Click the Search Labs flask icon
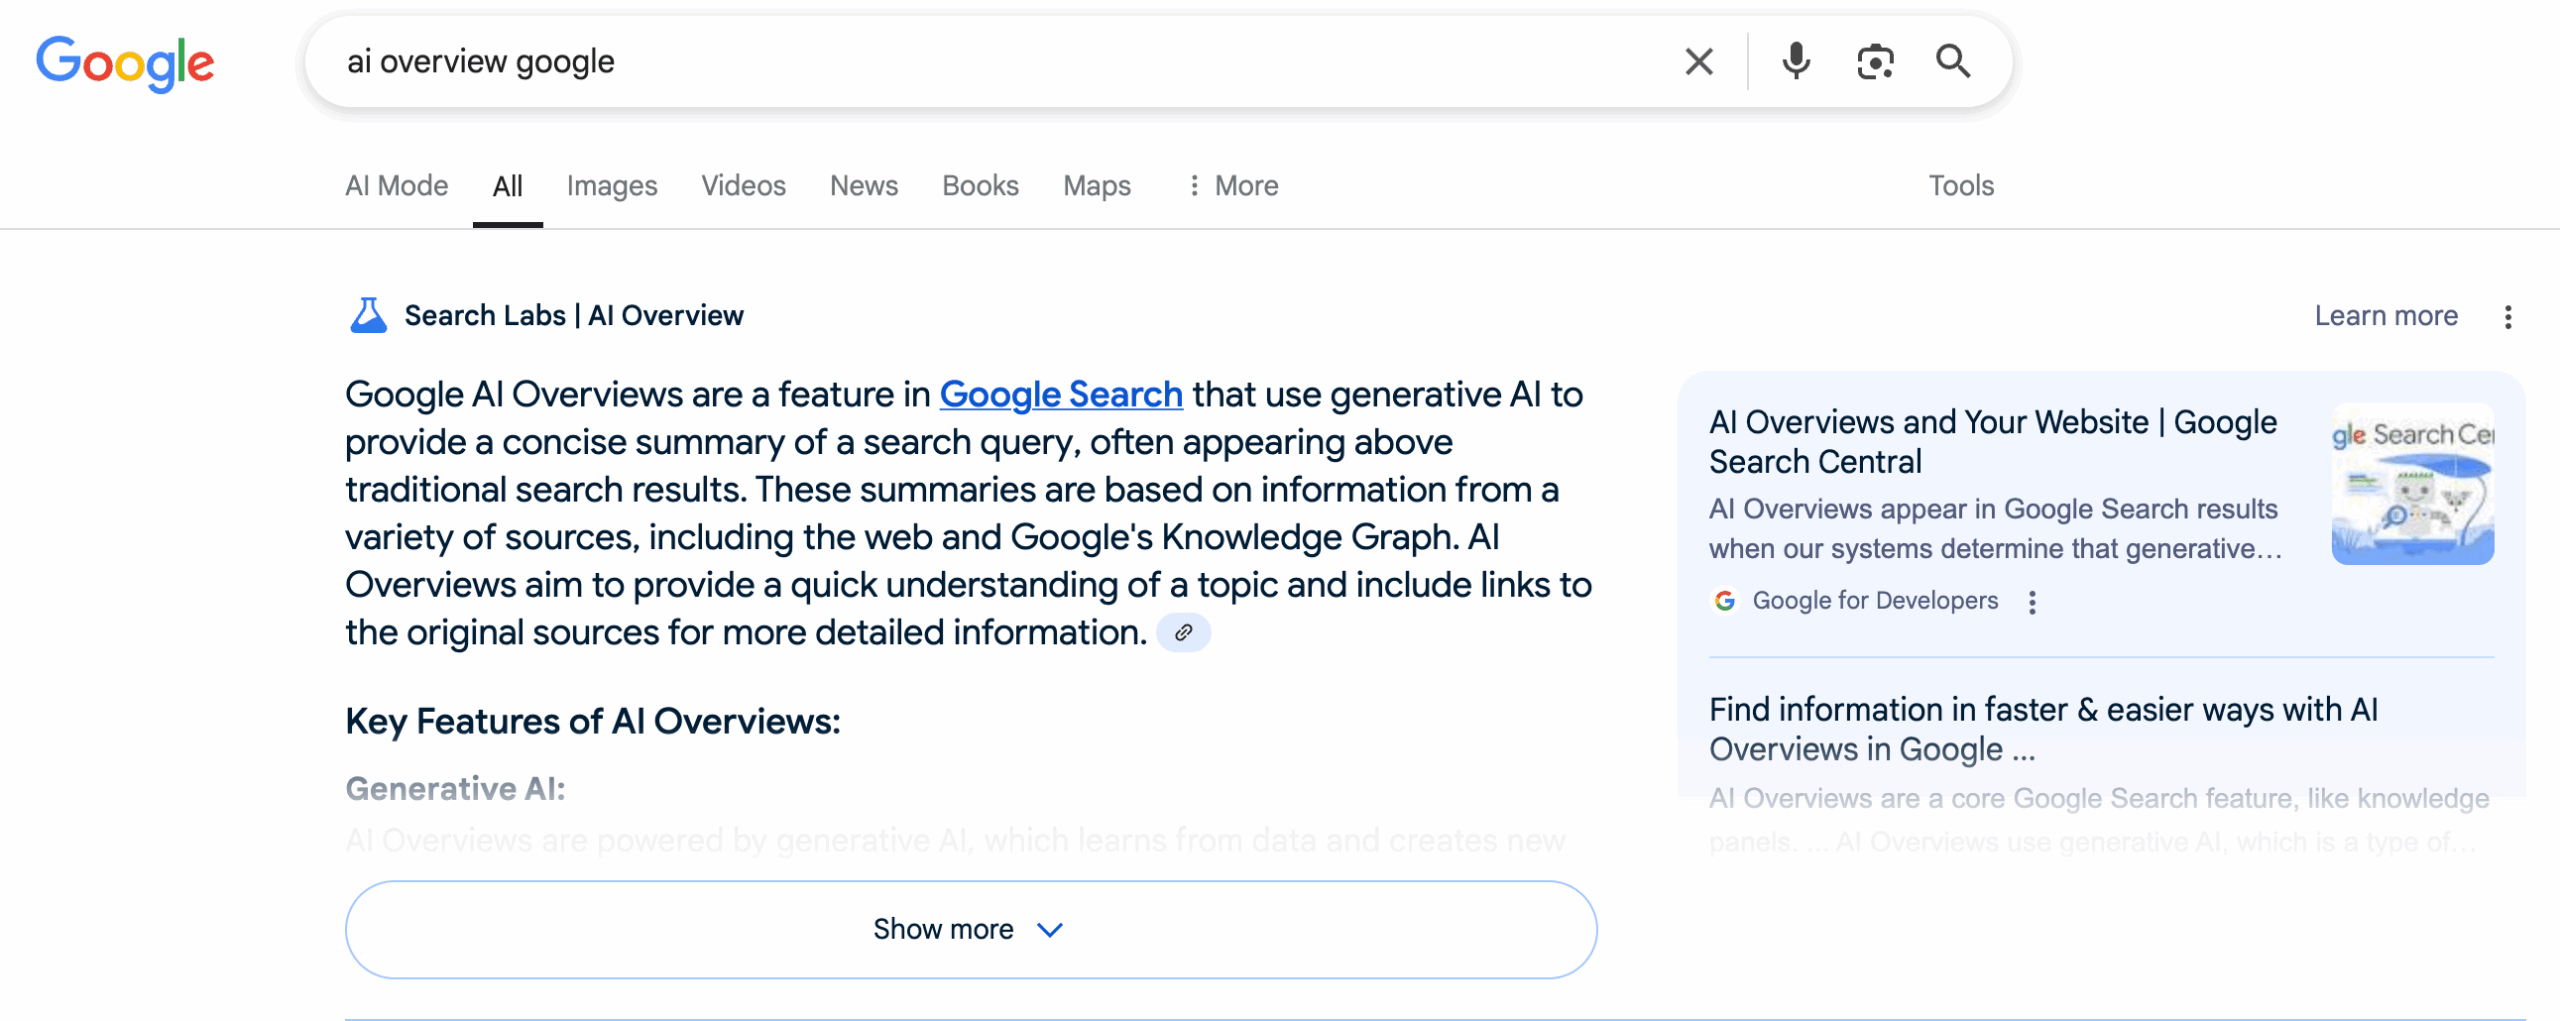 pyautogui.click(x=368, y=316)
